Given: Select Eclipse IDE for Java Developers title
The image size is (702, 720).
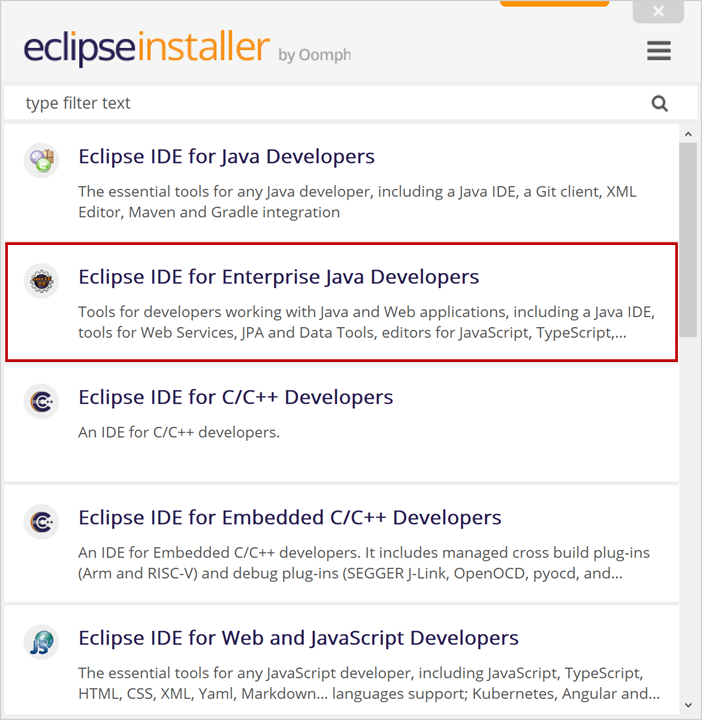Looking at the screenshot, I should tap(226, 157).
